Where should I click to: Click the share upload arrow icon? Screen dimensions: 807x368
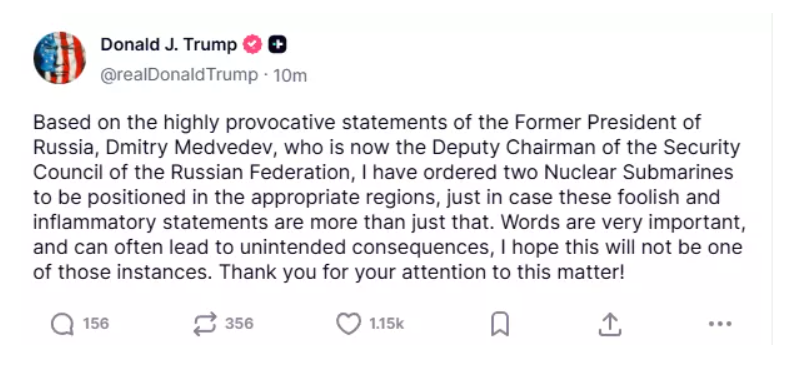click(610, 324)
